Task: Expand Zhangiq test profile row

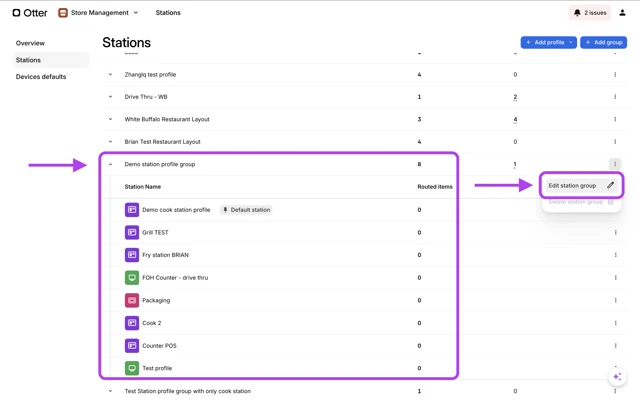Action: [110, 75]
